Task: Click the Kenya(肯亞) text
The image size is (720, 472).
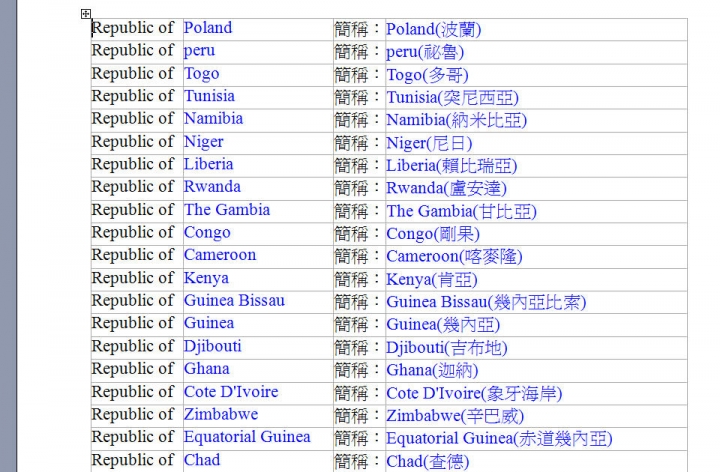Action: pyautogui.click(x=432, y=279)
